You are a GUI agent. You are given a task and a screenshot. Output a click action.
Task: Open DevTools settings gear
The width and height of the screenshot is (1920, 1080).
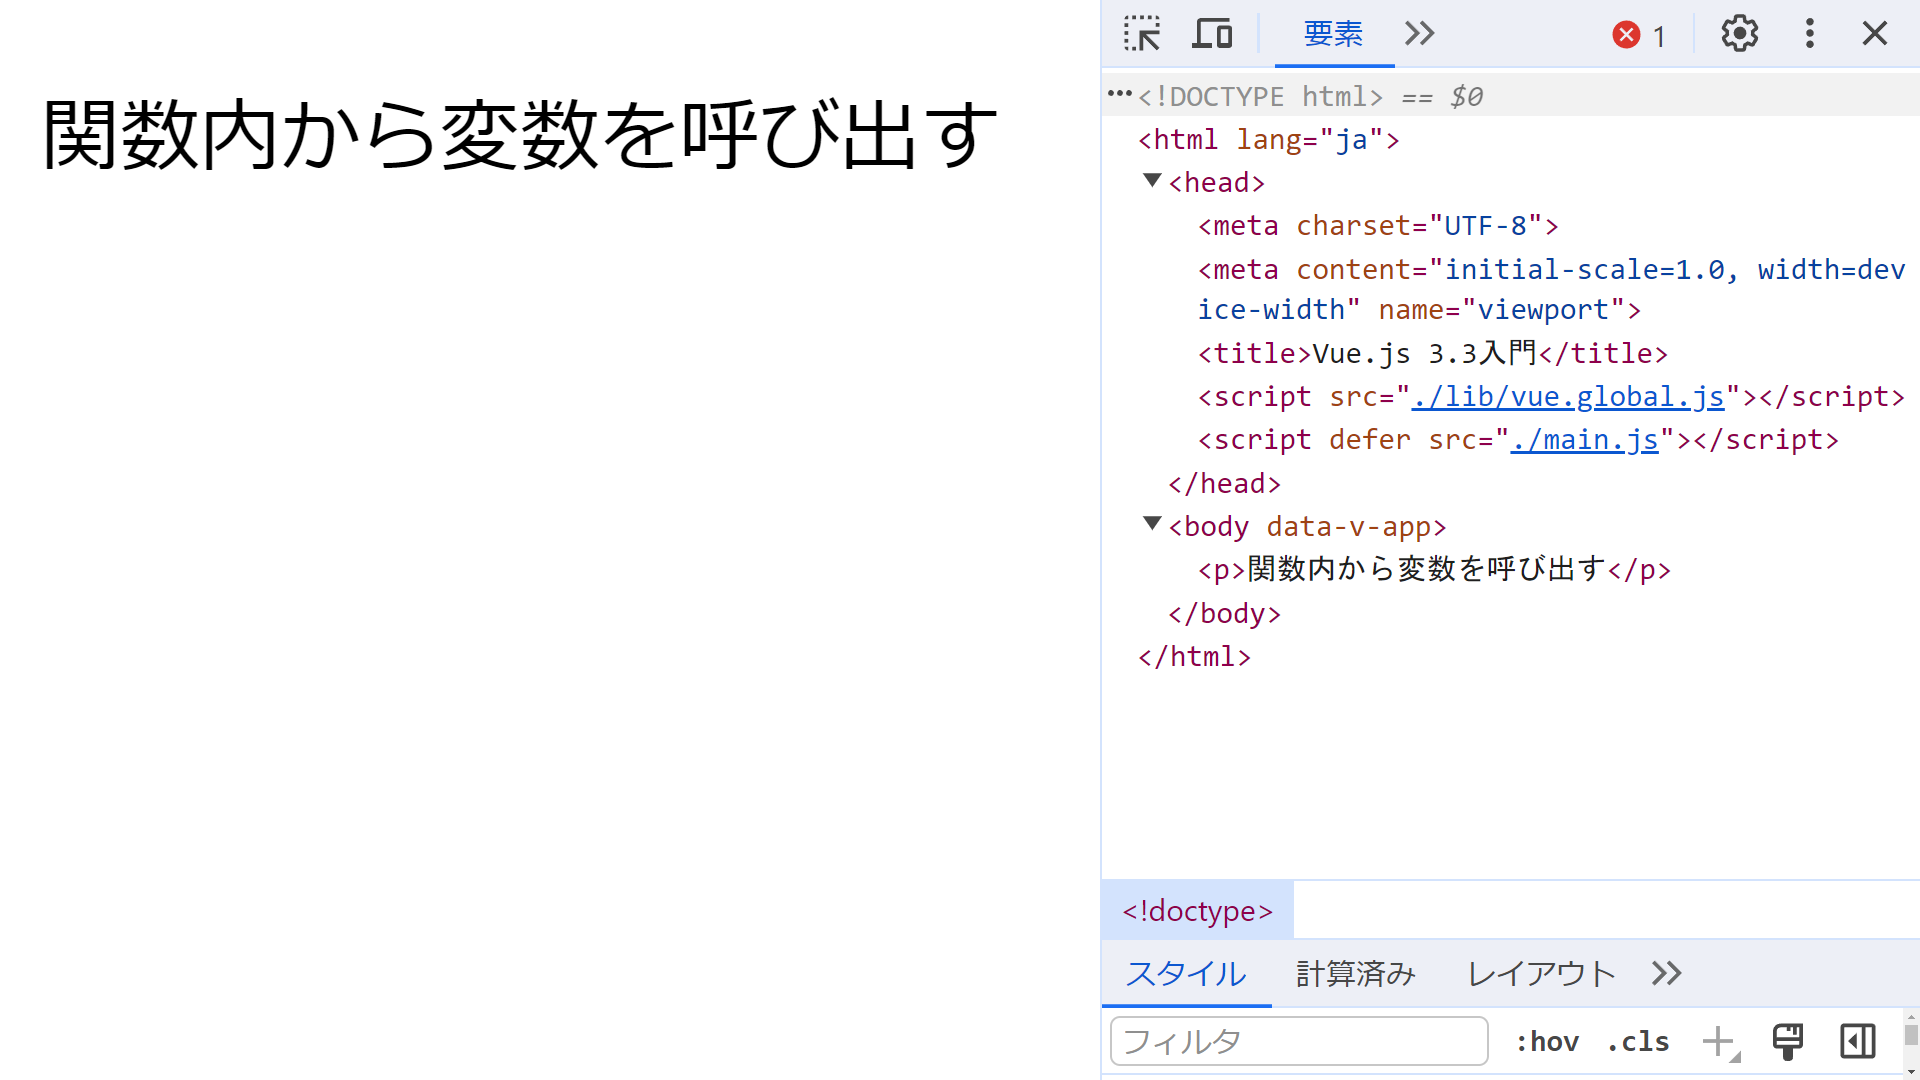[x=1739, y=34]
